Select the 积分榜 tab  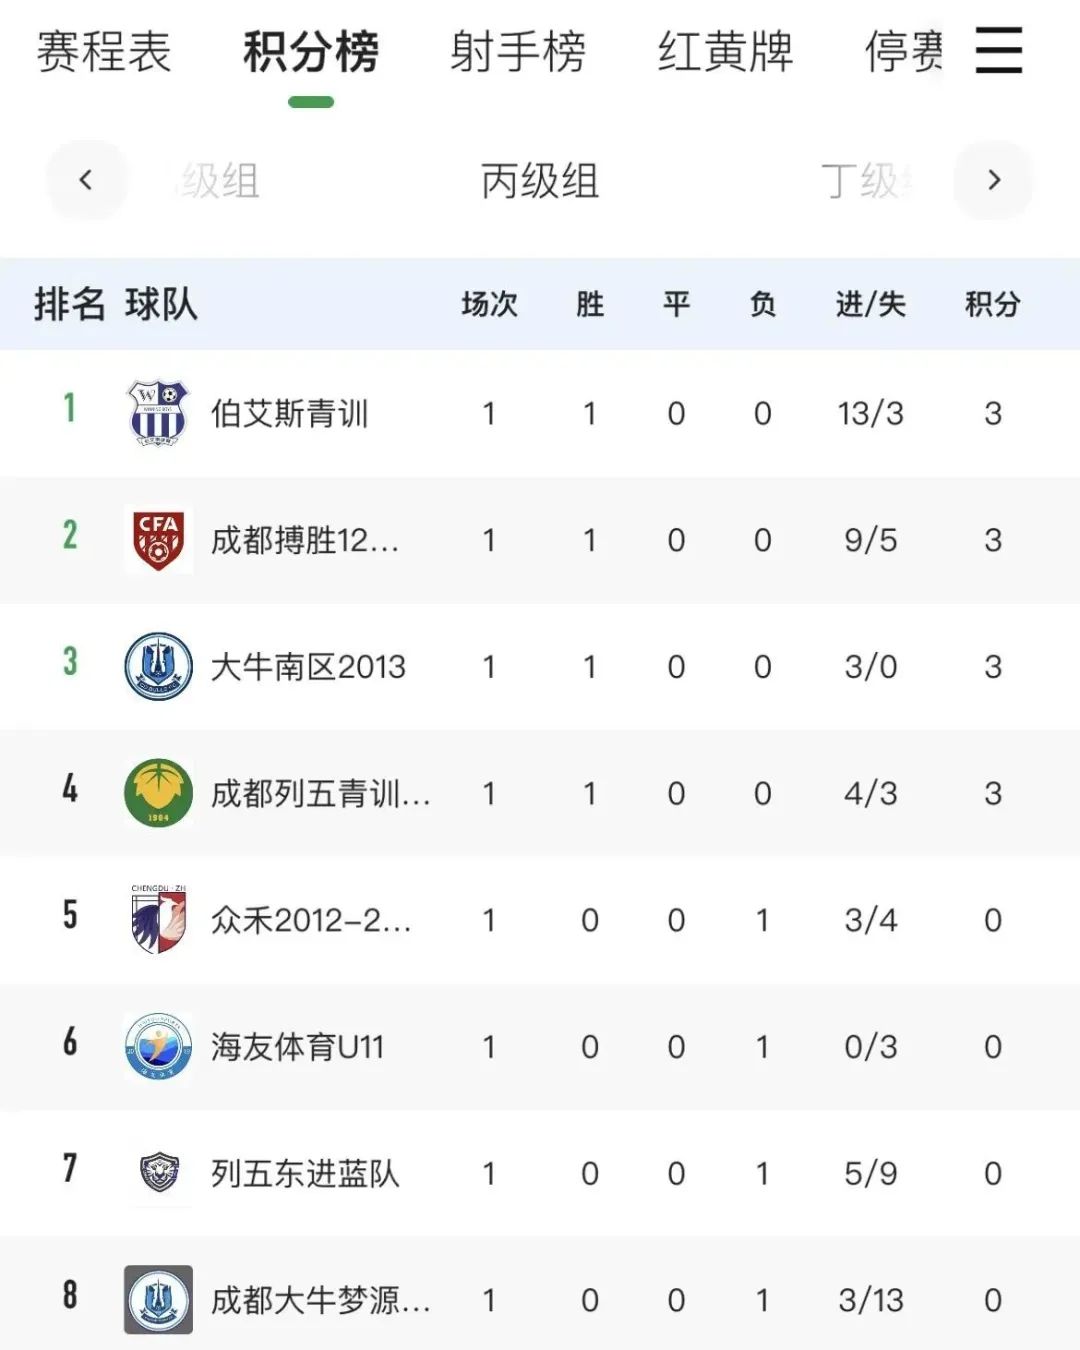coord(311,52)
